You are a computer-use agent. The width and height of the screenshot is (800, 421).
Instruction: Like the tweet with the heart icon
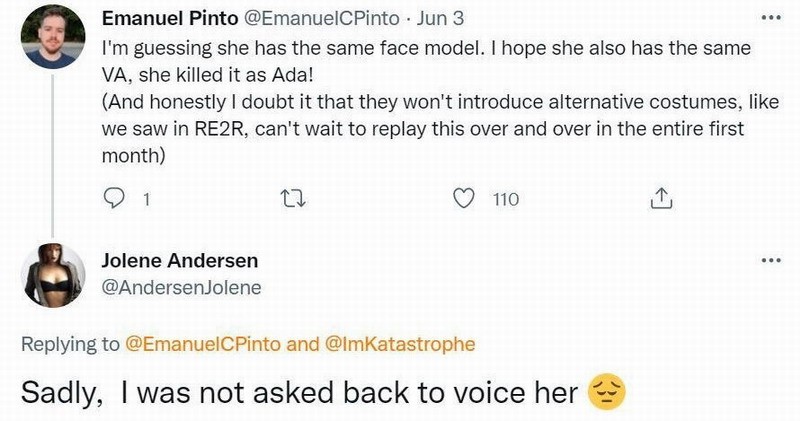pos(463,199)
